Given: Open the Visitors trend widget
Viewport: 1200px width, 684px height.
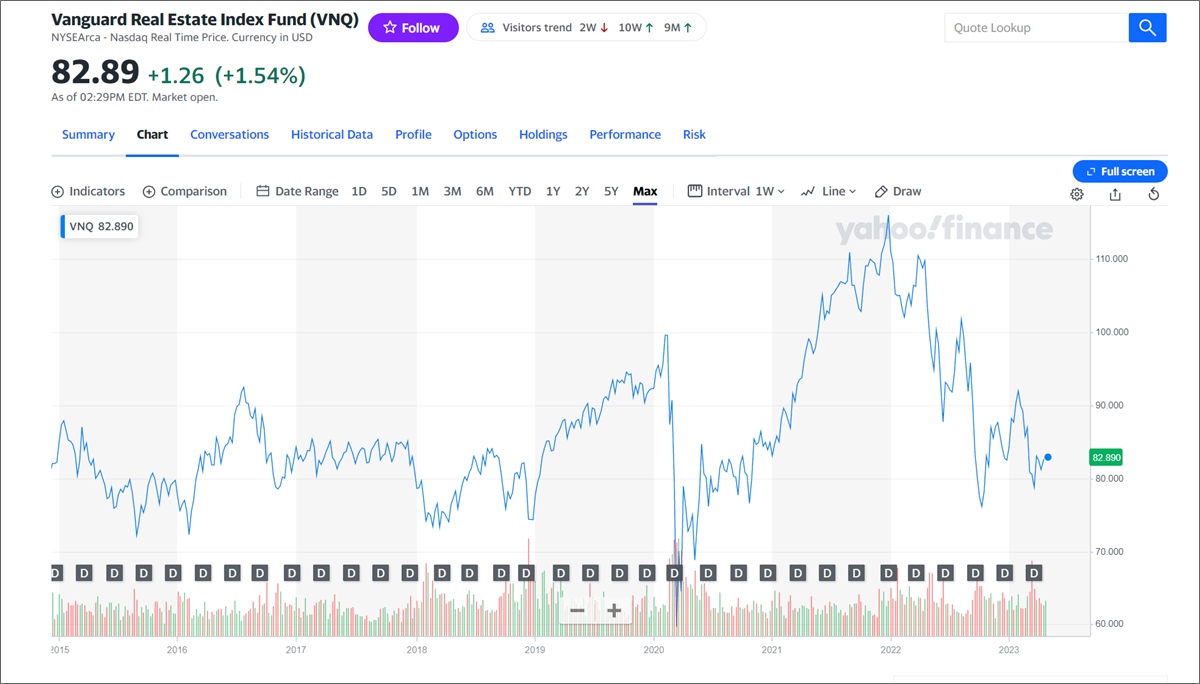Looking at the screenshot, I should 586,28.
